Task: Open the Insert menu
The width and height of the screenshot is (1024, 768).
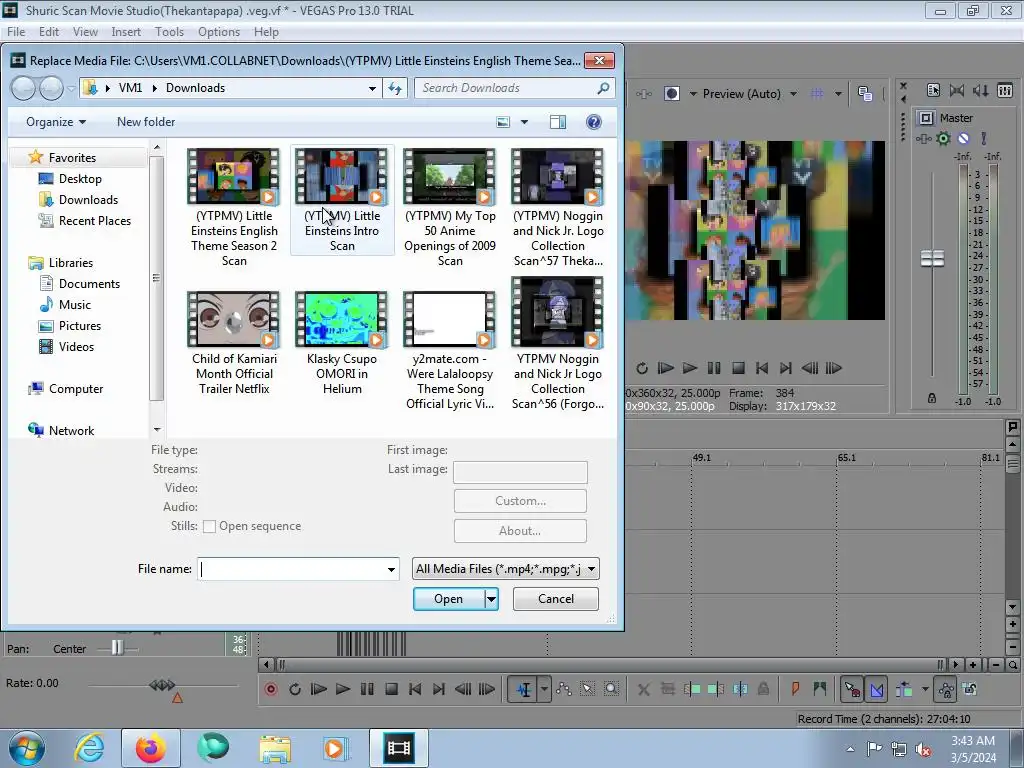Action: pyautogui.click(x=125, y=32)
